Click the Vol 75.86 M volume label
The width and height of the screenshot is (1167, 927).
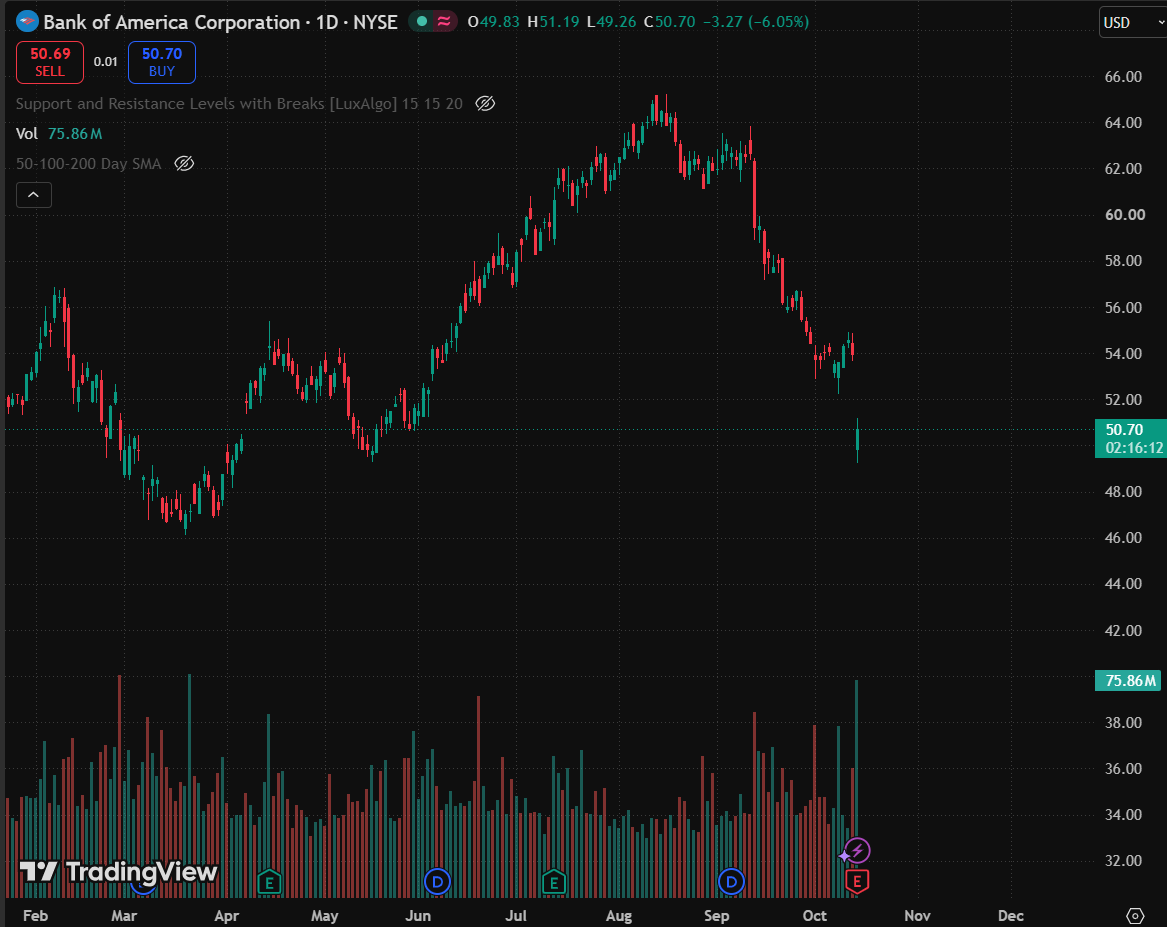tap(59, 134)
